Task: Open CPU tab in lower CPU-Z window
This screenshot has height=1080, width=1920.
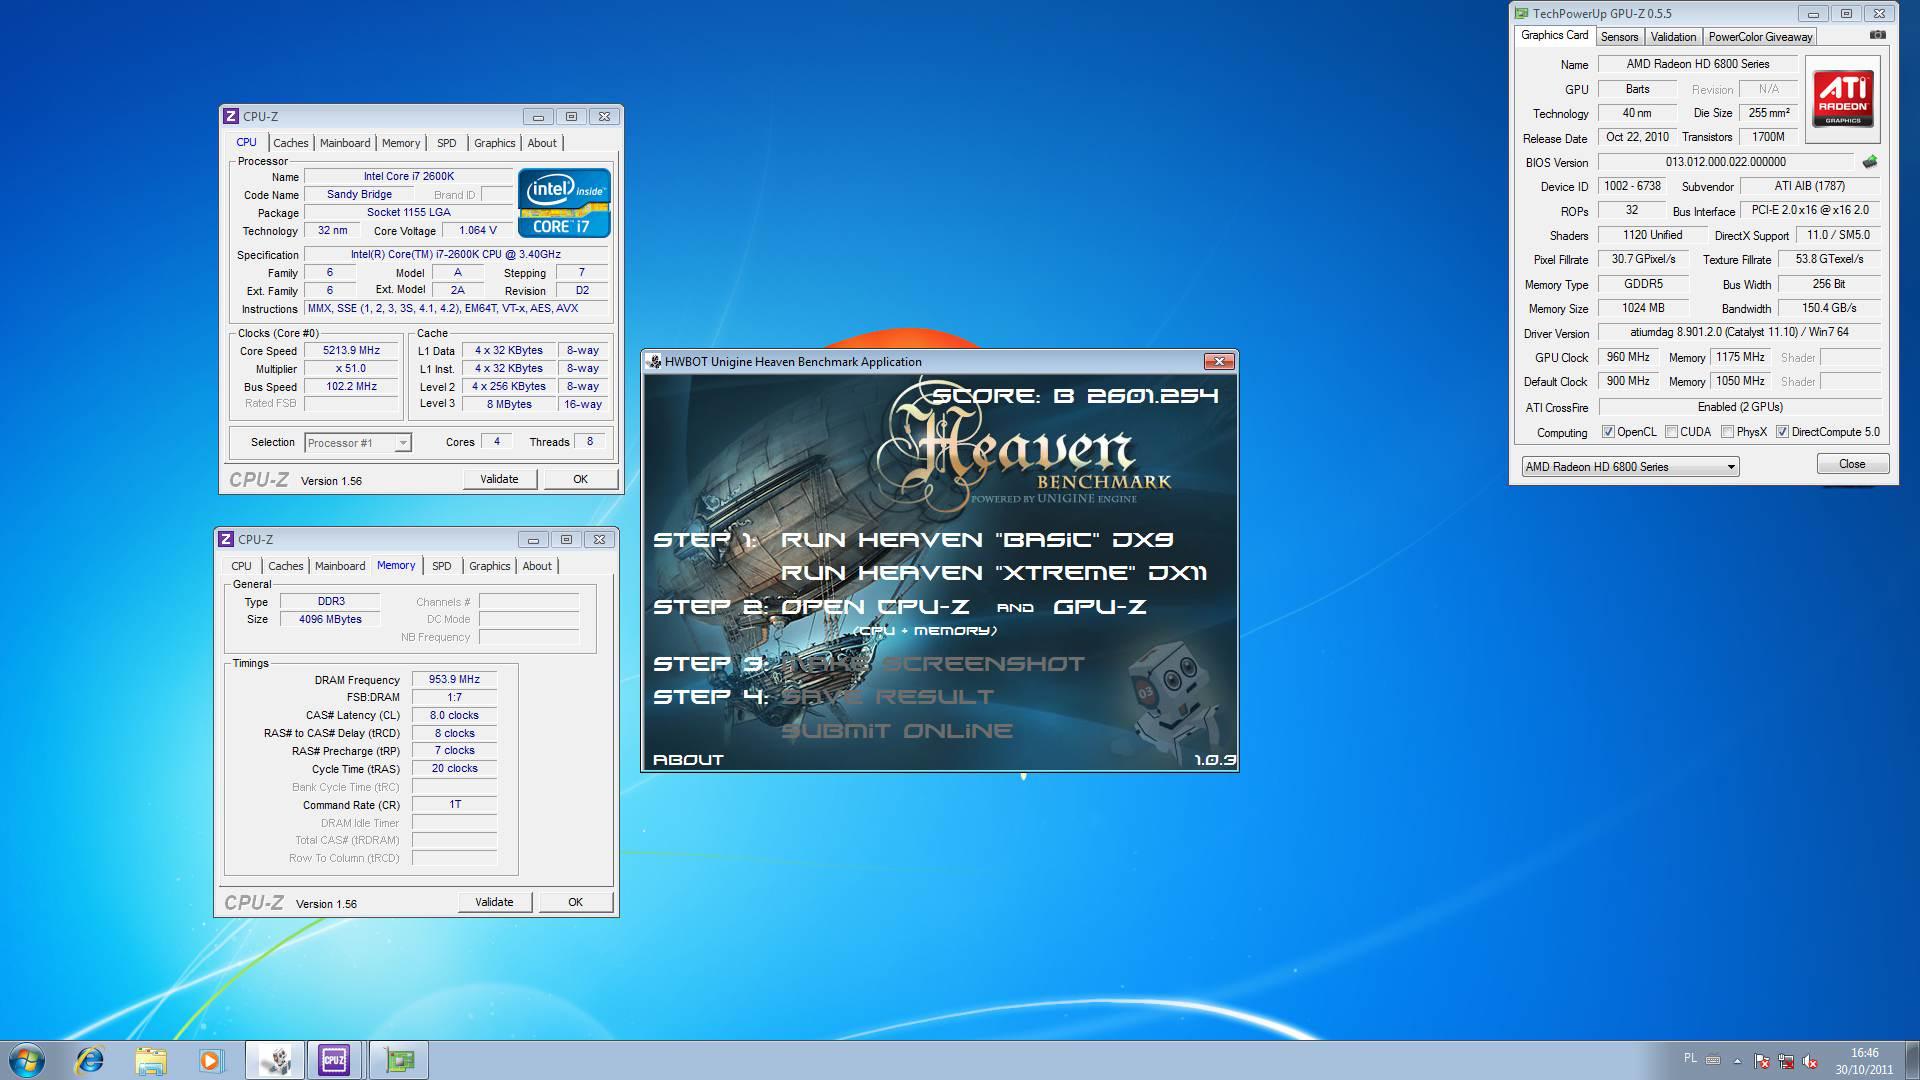Action: pyautogui.click(x=242, y=566)
